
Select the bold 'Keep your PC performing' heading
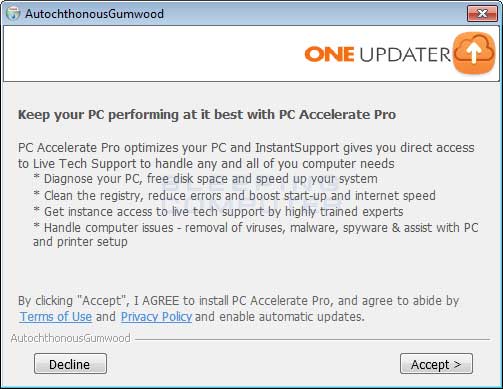click(207, 114)
